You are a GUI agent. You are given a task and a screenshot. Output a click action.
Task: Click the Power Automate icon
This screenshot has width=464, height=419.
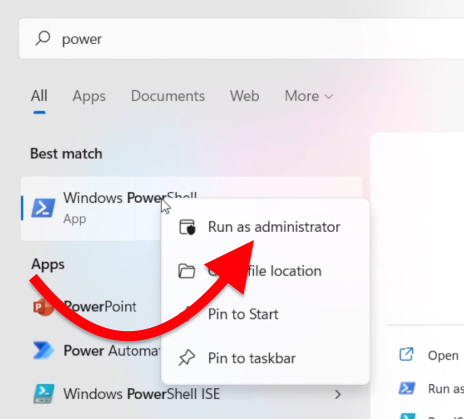coord(44,350)
